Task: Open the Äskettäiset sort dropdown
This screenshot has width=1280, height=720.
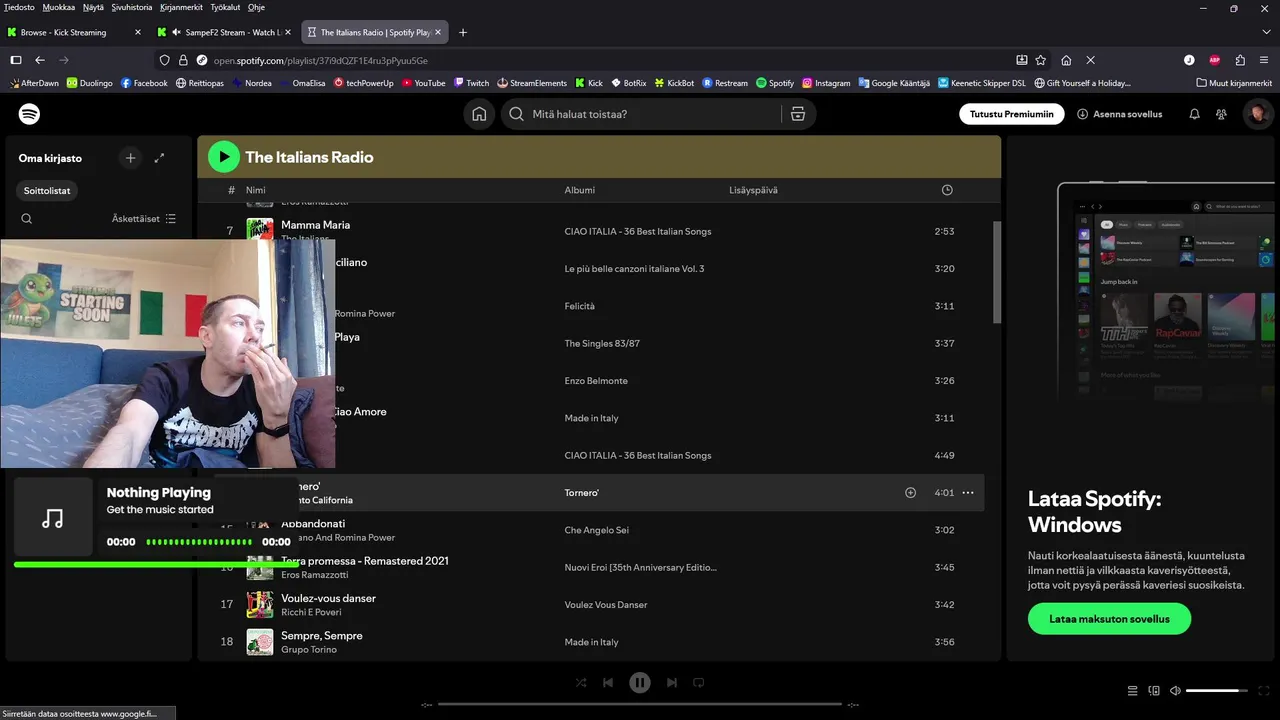Action: [x=144, y=219]
